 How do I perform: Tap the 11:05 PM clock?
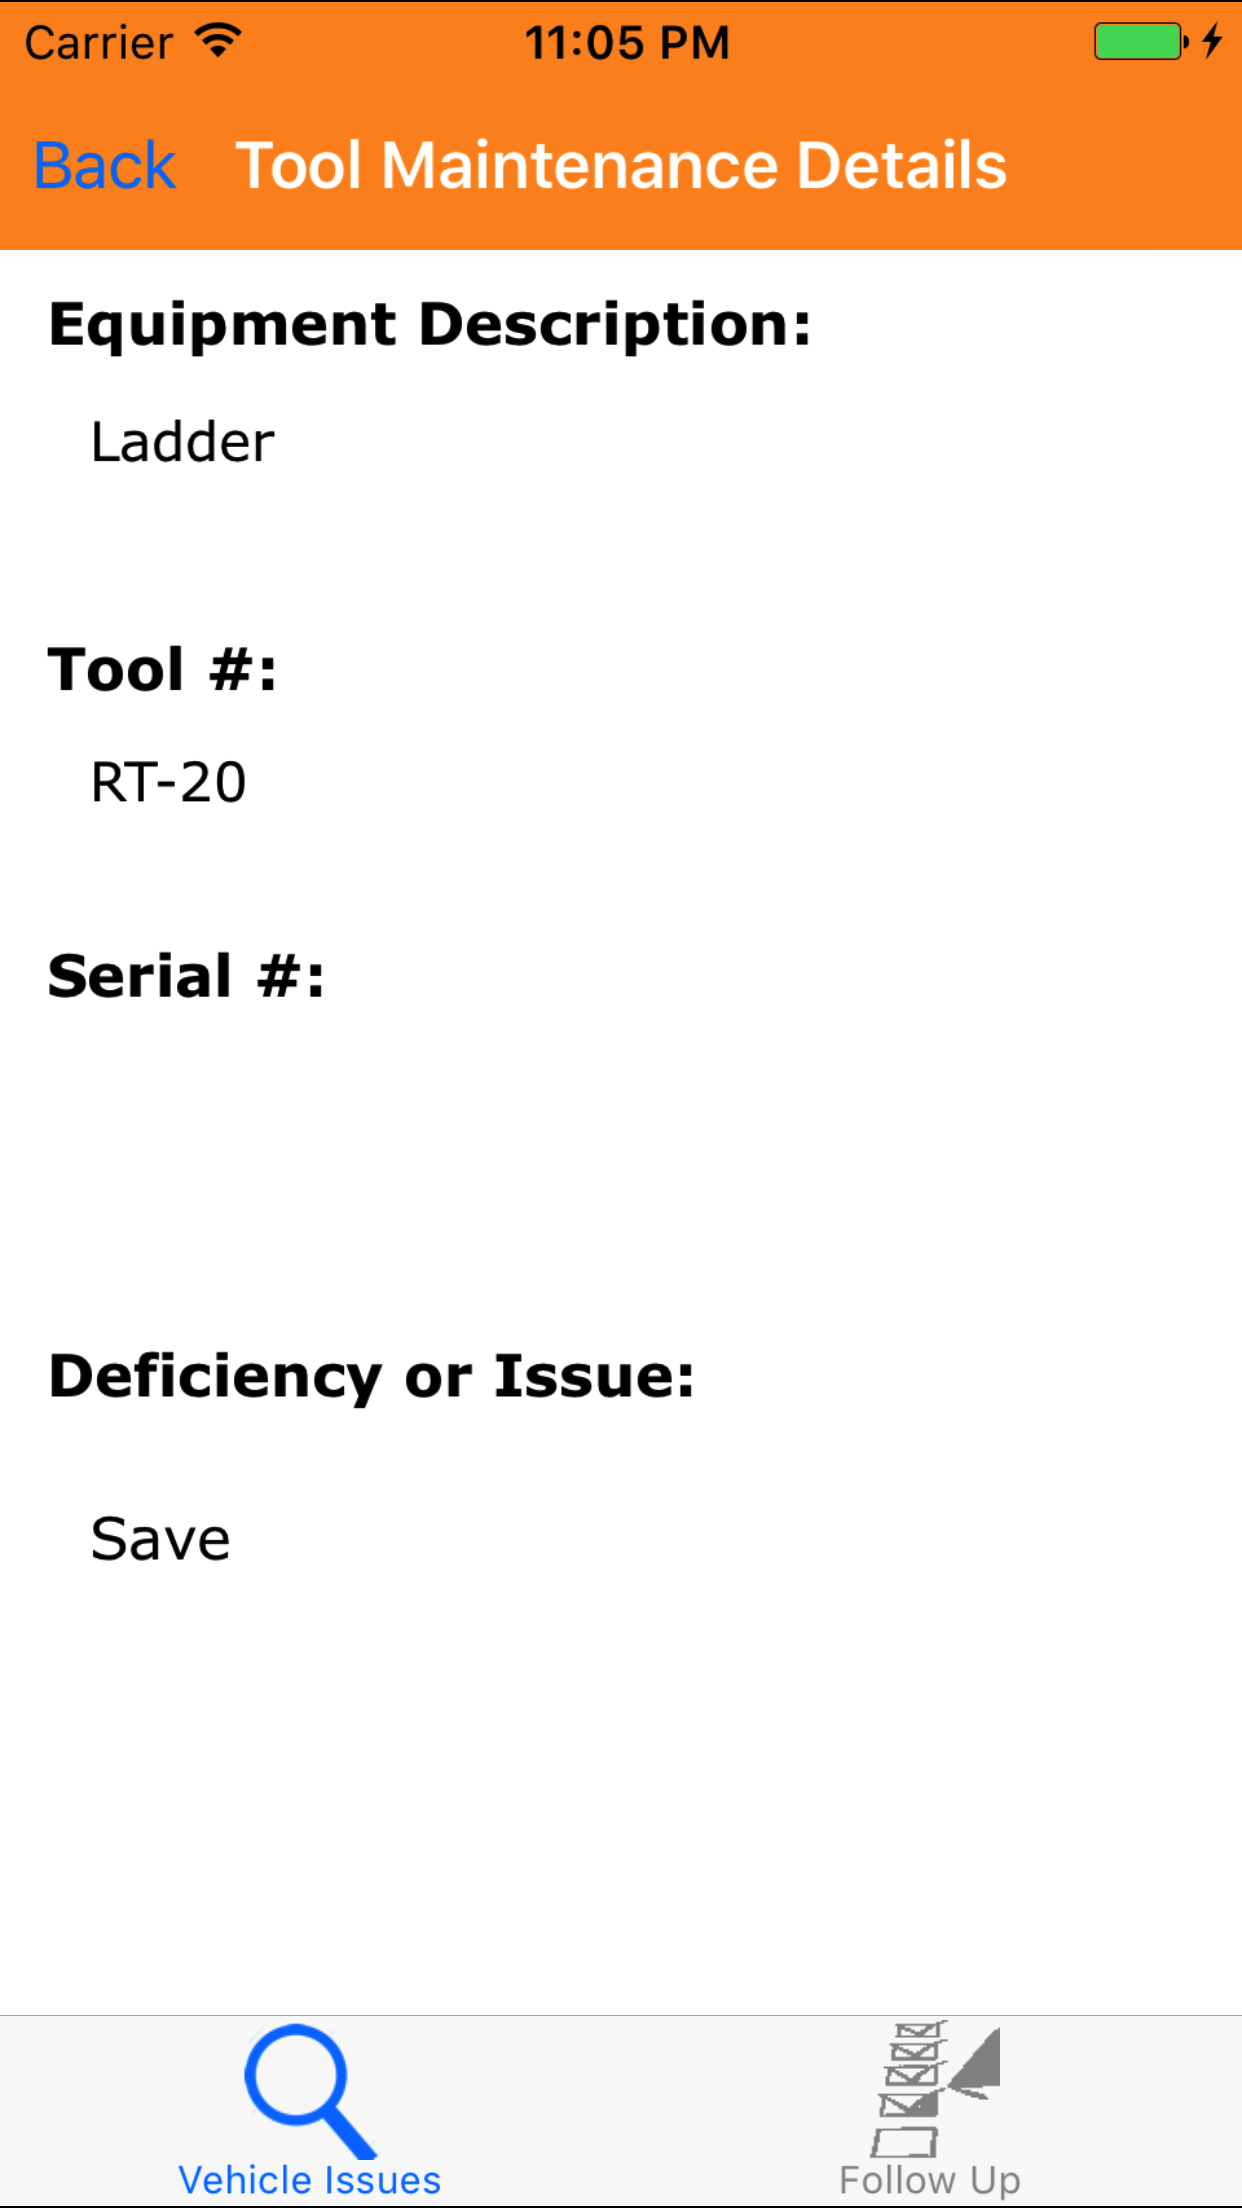pos(627,43)
